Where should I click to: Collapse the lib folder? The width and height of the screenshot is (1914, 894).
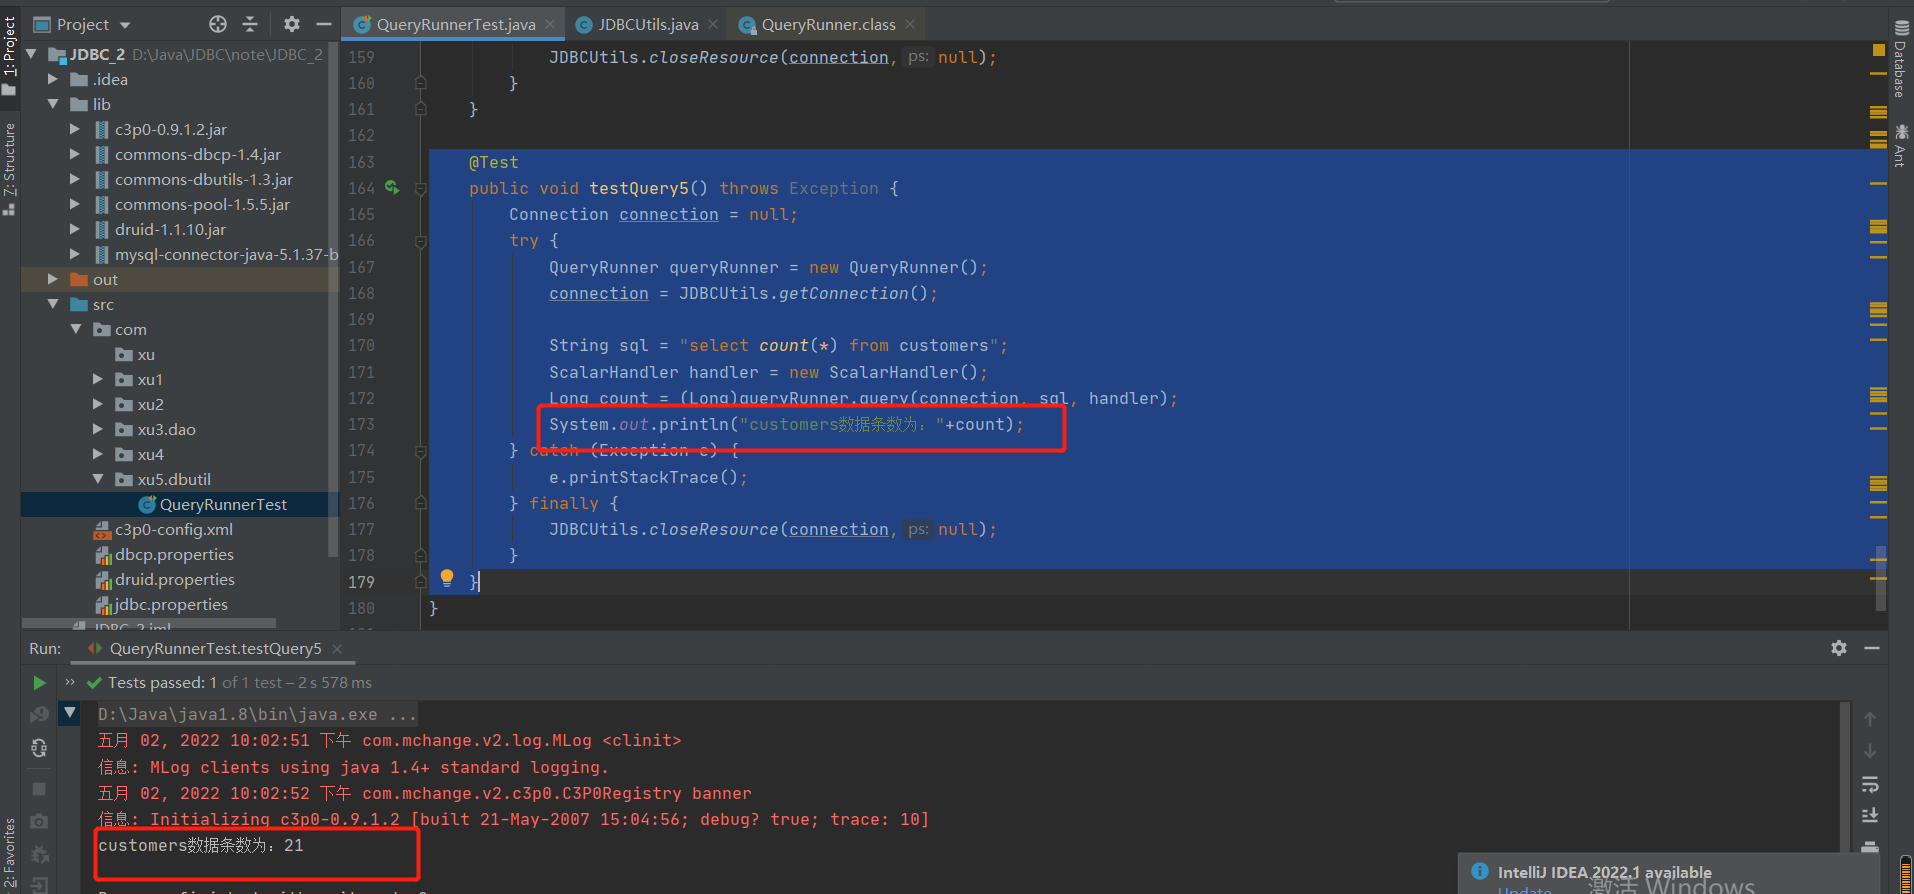click(53, 104)
